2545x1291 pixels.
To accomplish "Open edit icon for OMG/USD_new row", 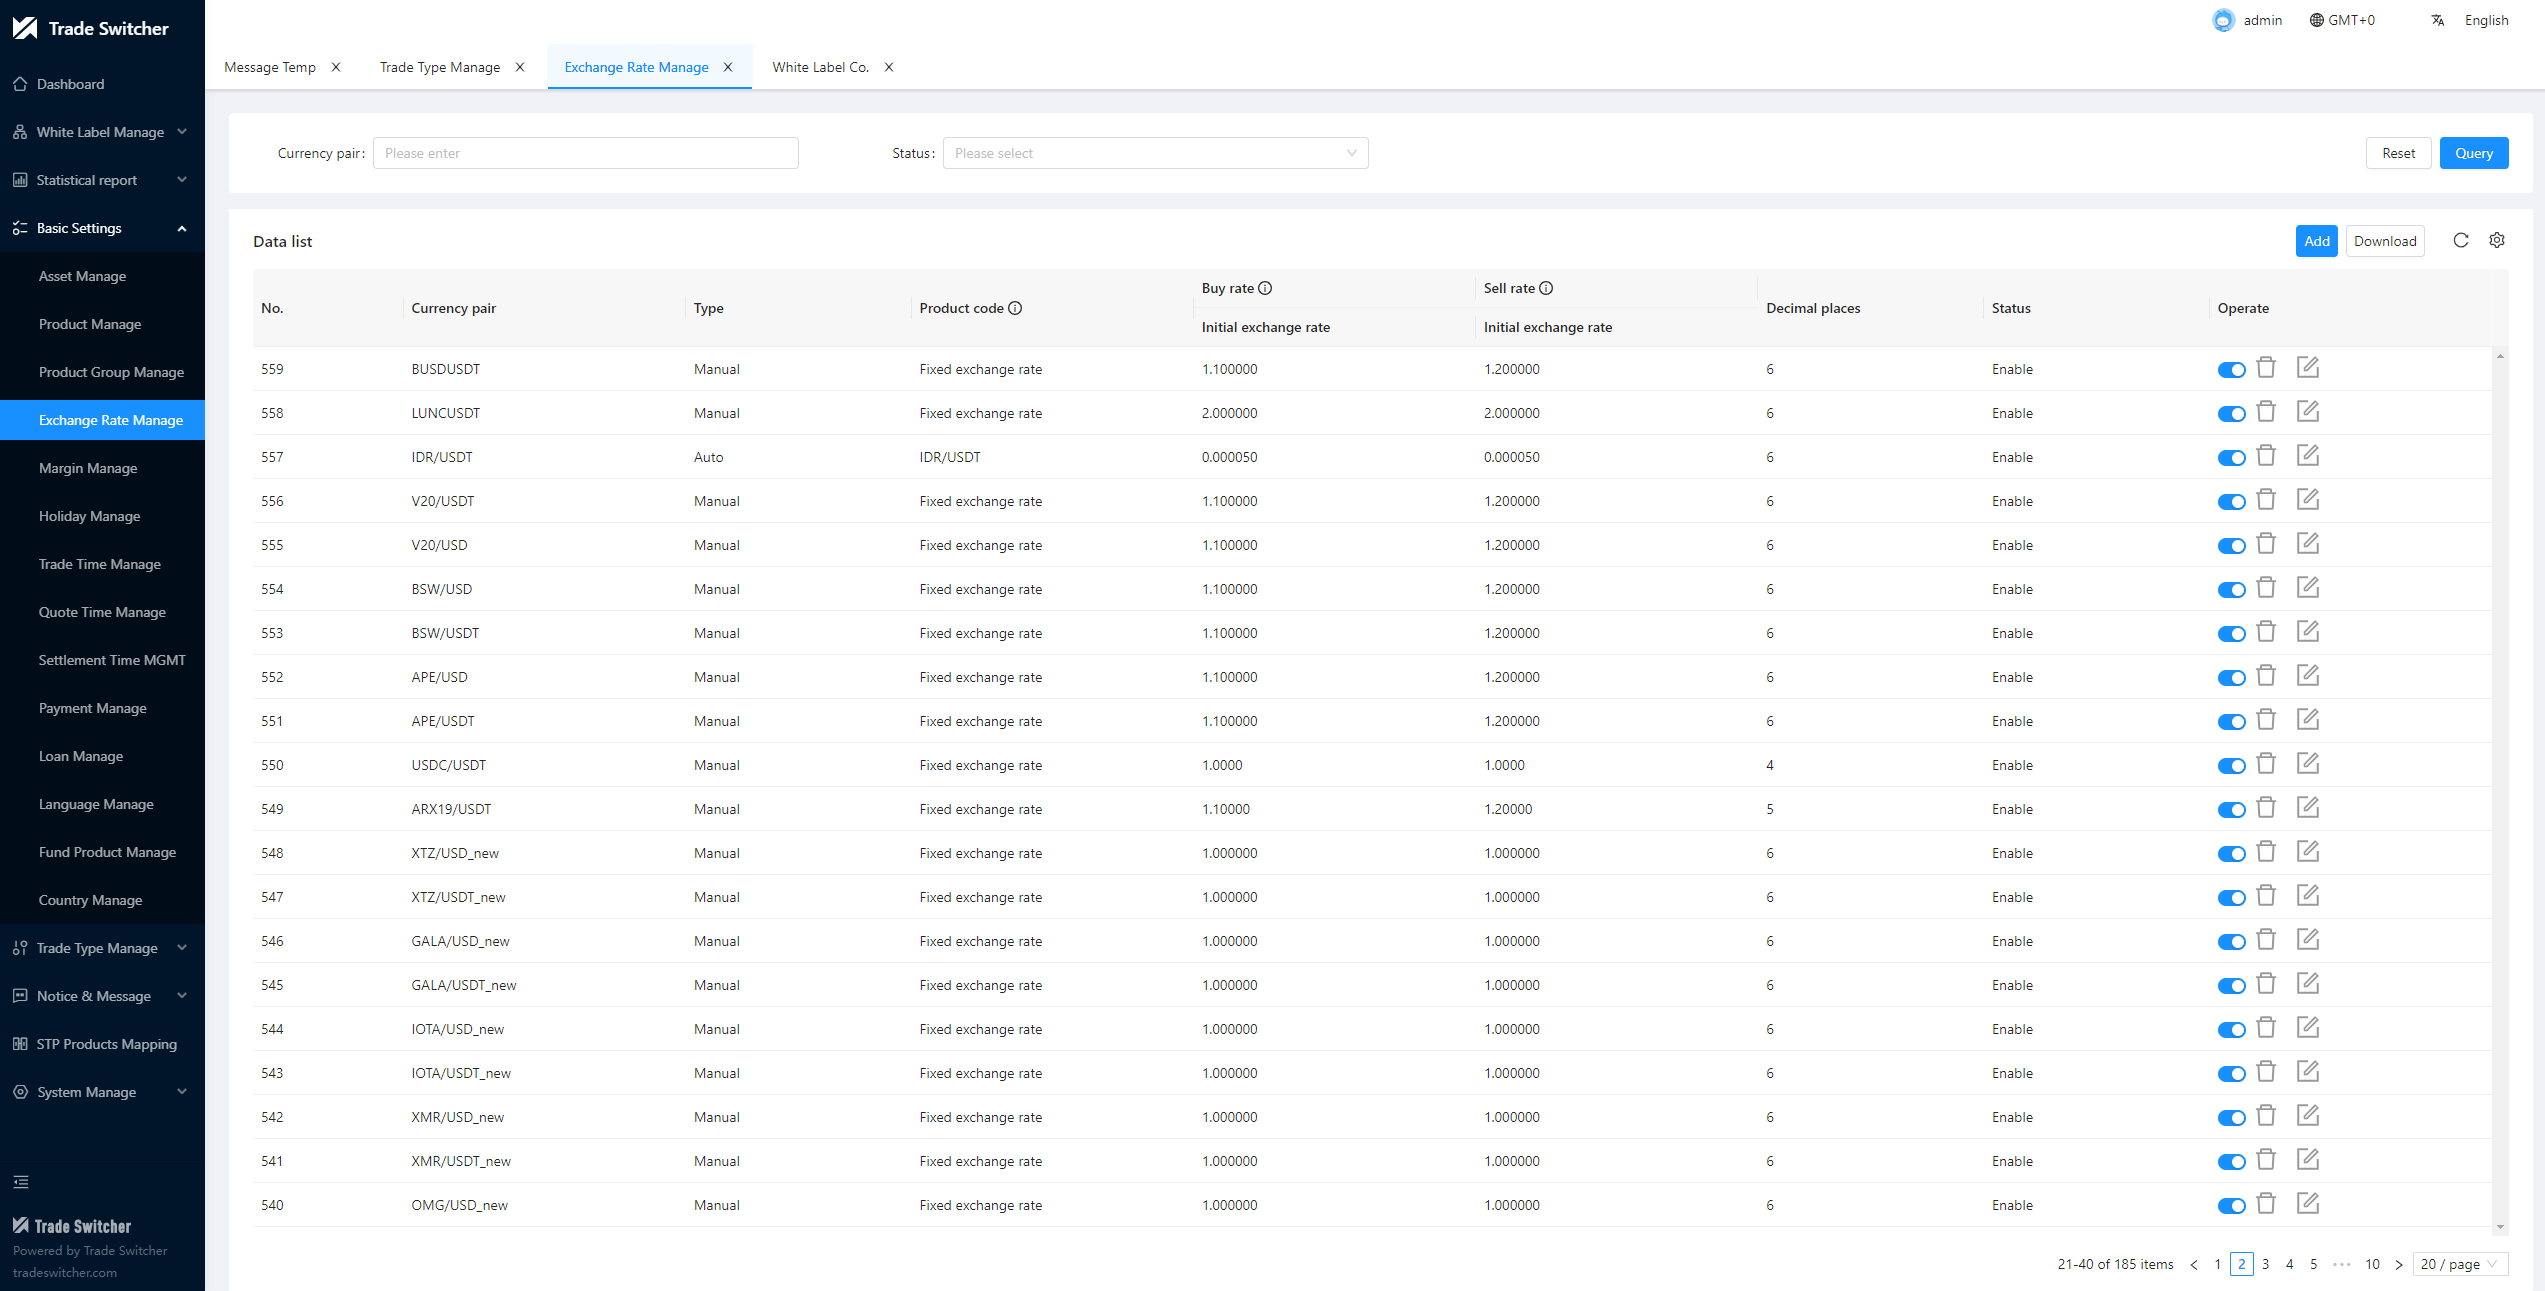I will (x=2307, y=1204).
